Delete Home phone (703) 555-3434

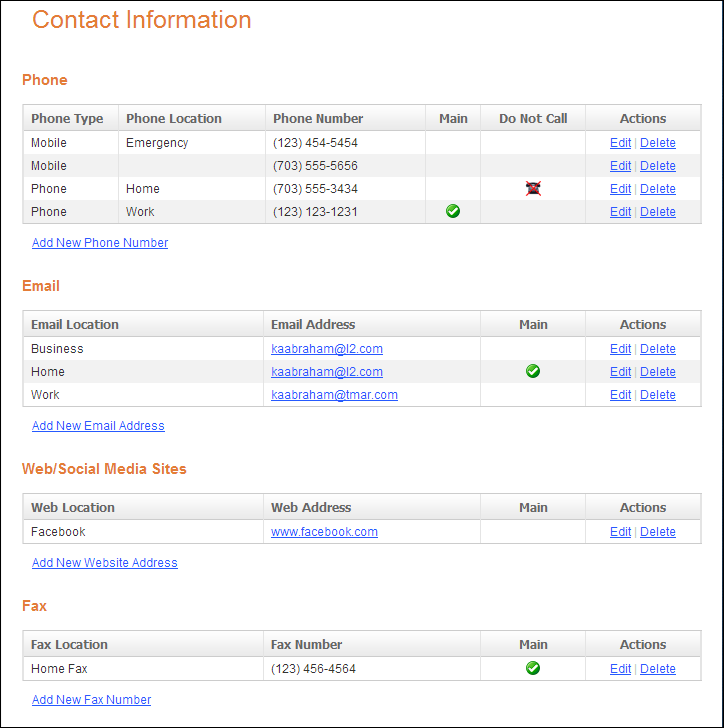tap(658, 188)
